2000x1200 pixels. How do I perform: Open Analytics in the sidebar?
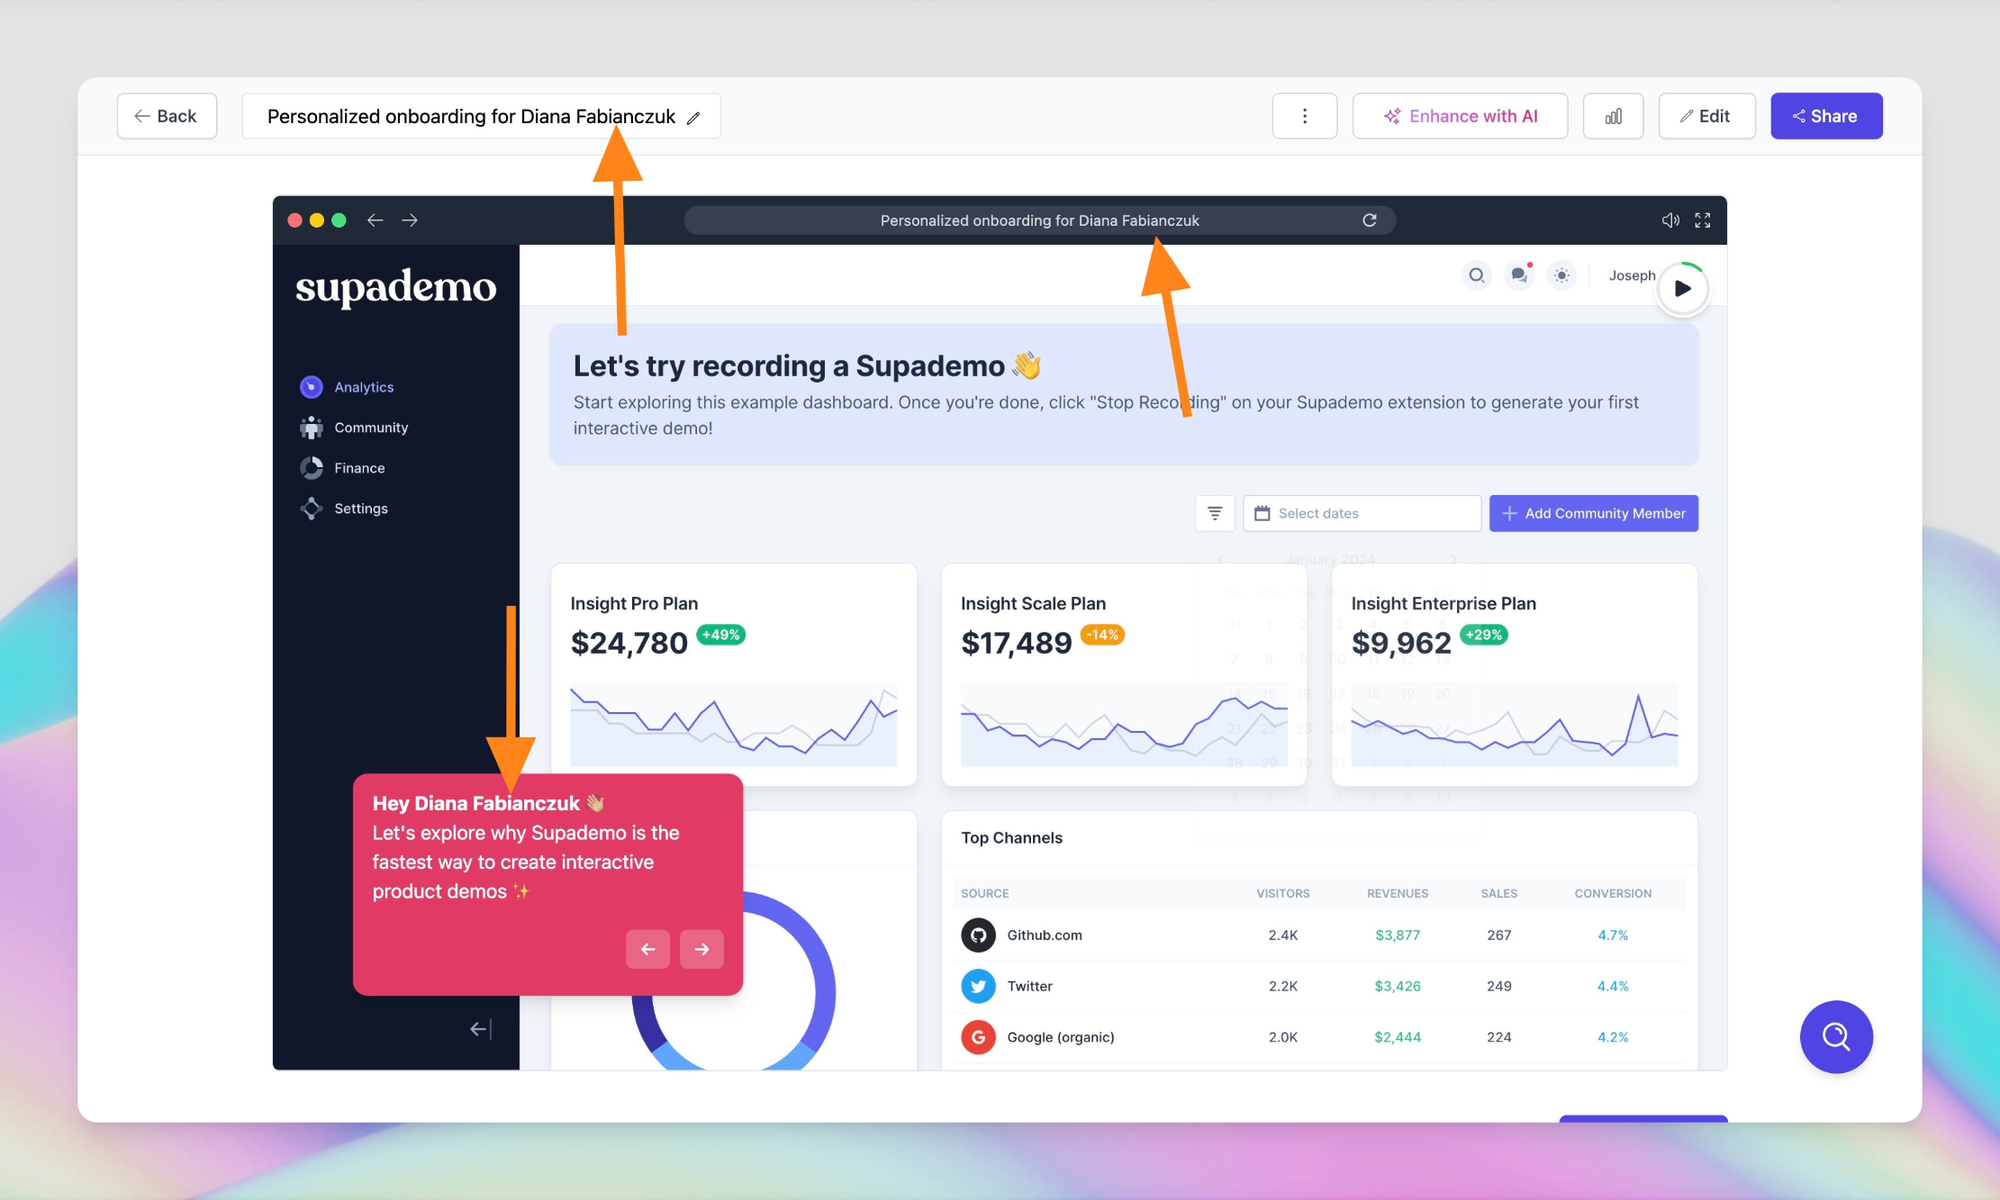364,387
